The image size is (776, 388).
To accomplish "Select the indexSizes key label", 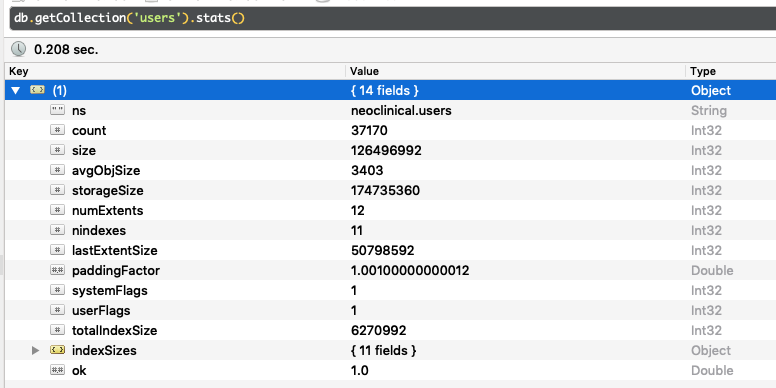I will point(104,351).
